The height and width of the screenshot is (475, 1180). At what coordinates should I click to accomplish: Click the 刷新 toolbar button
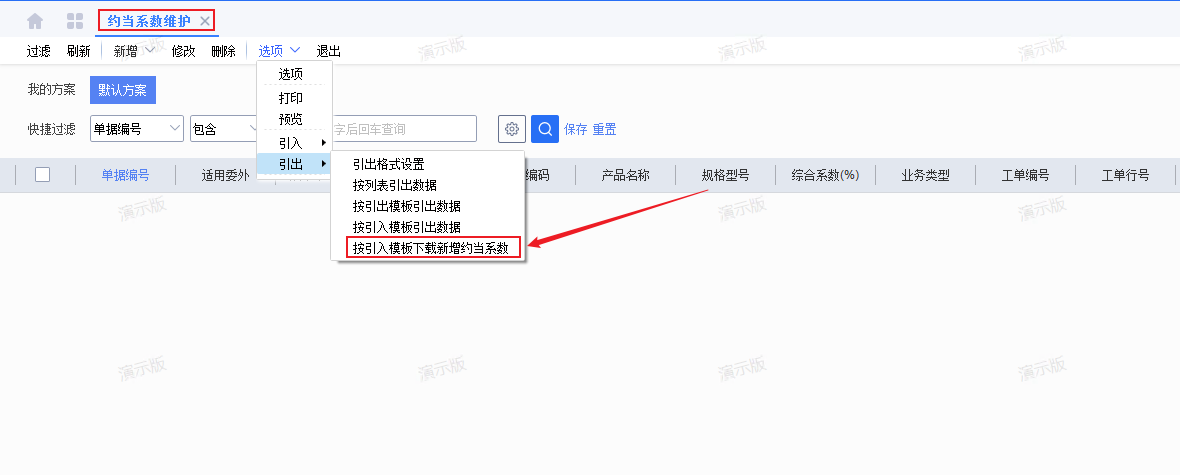point(78,51)
